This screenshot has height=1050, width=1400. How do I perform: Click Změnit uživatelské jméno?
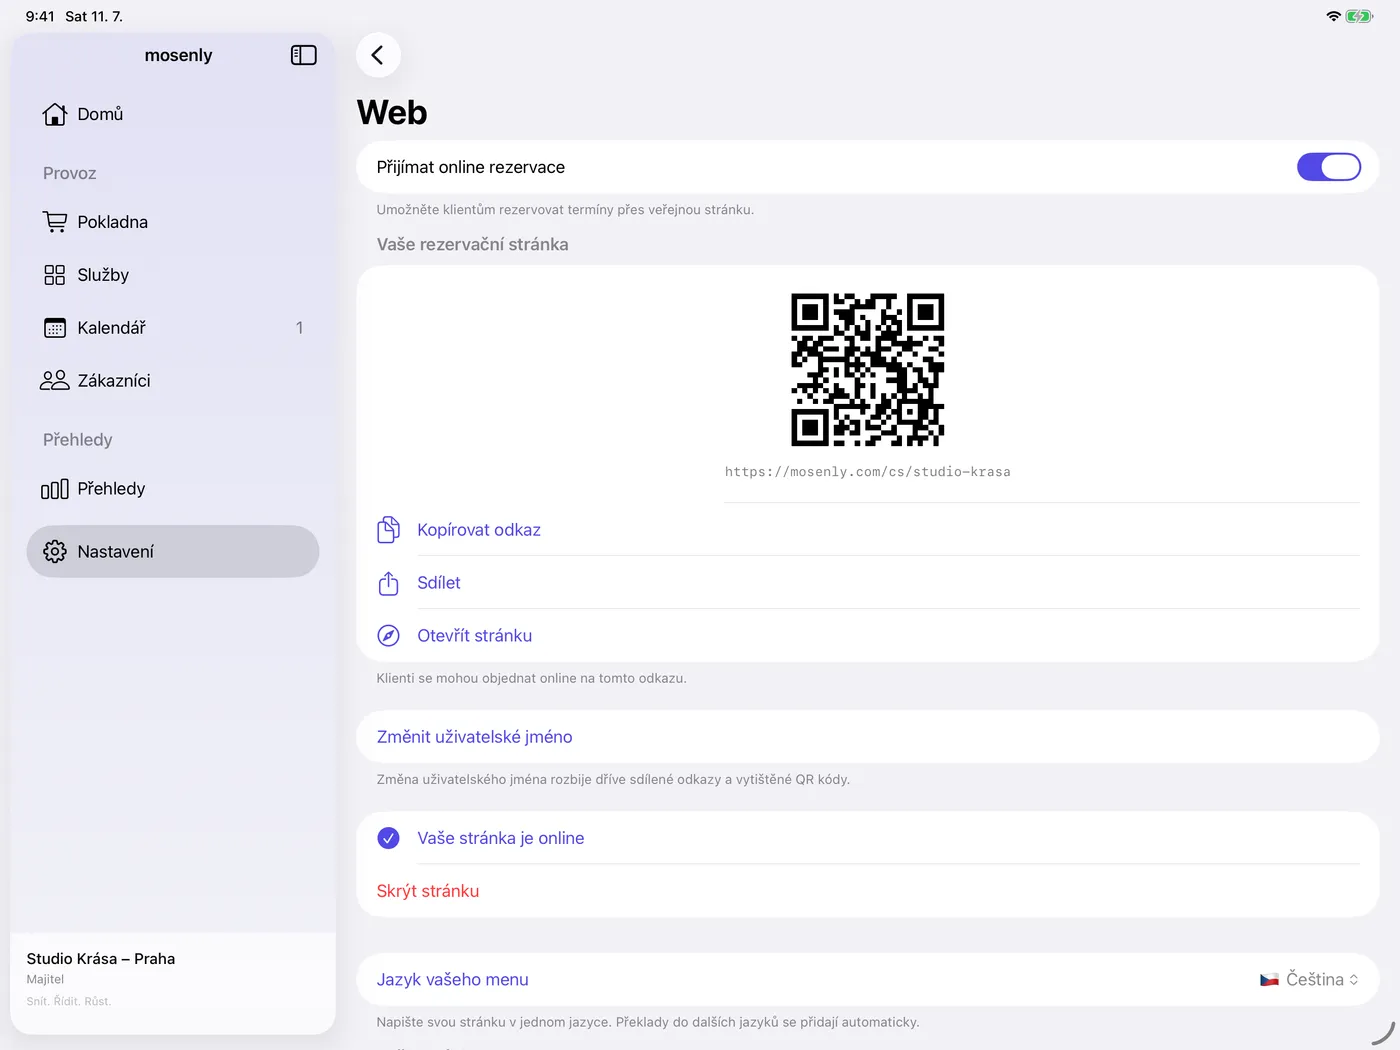(868, 737)
